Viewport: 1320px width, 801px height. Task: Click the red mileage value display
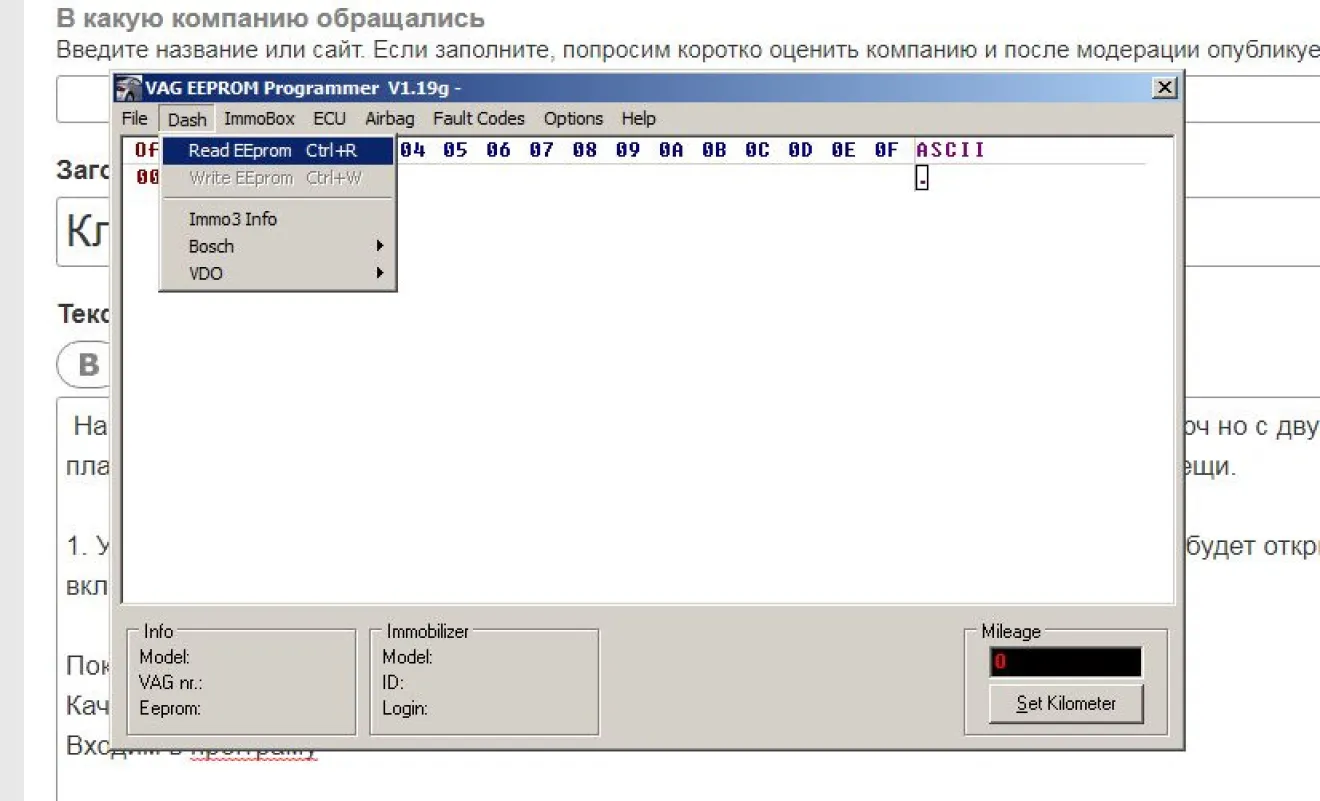1066,662
